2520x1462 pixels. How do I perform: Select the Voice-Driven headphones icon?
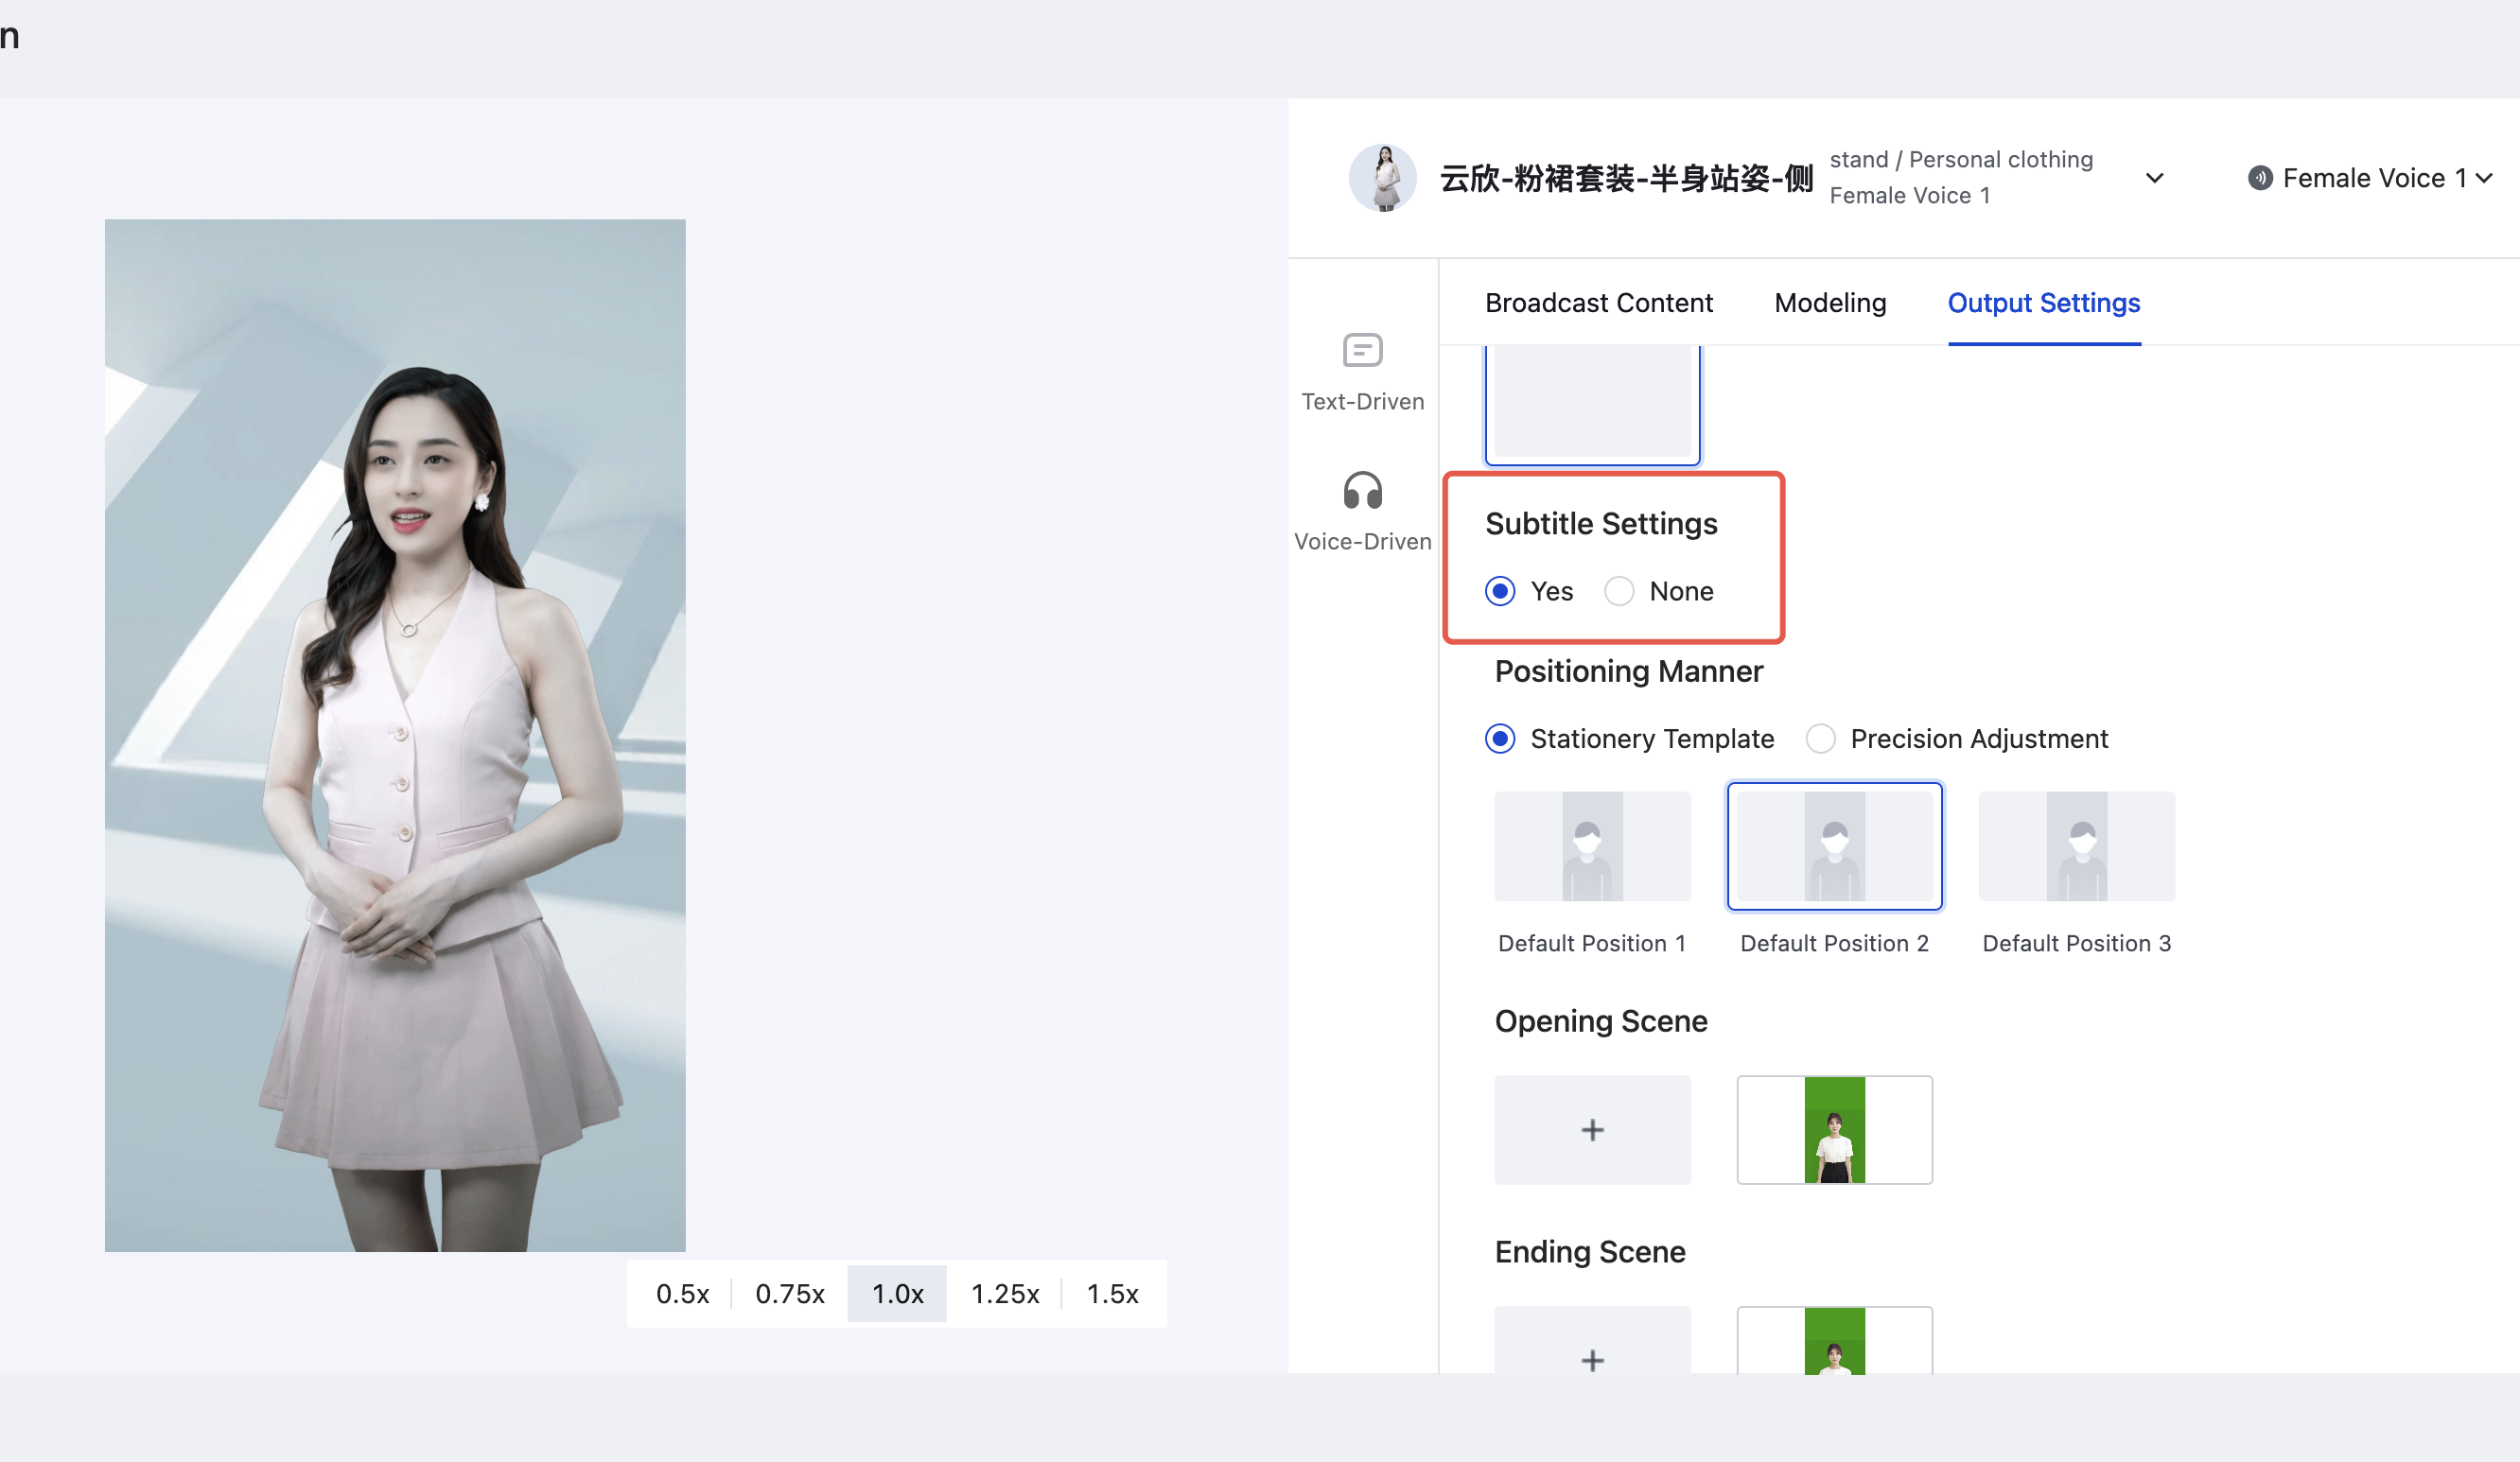click(x=1362, y=491)
